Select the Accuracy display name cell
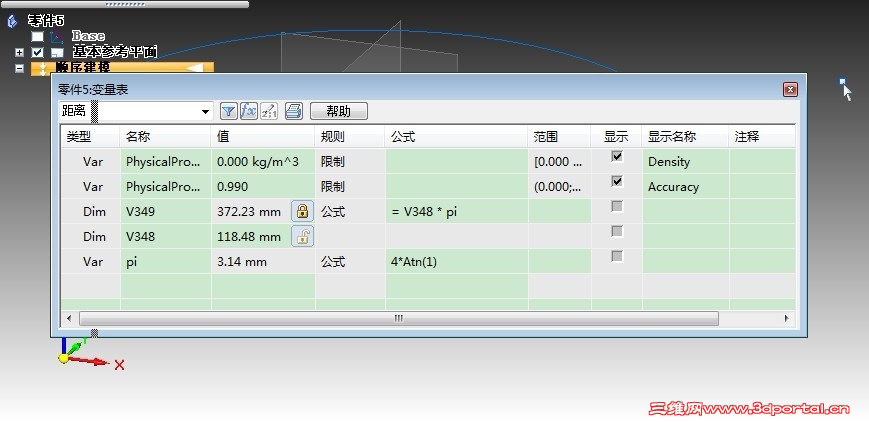This screenshot has height=422, width=869. click(x=685, y=186)
